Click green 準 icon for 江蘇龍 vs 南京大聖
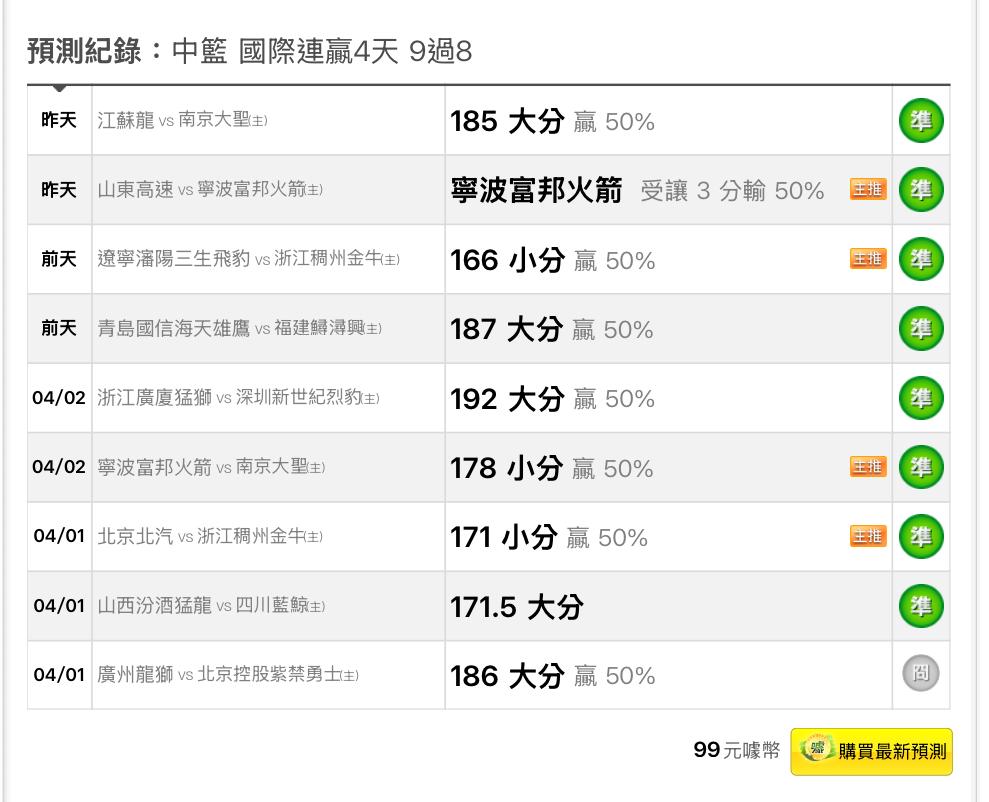This screenshot has height=802, width=989. click(921, 121)
